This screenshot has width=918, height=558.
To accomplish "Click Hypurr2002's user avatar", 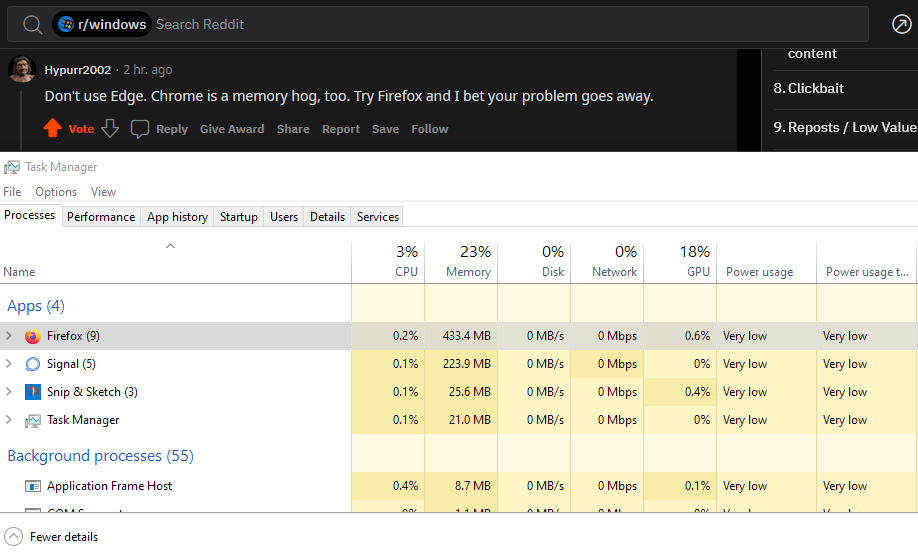I will tap(22, 69).
